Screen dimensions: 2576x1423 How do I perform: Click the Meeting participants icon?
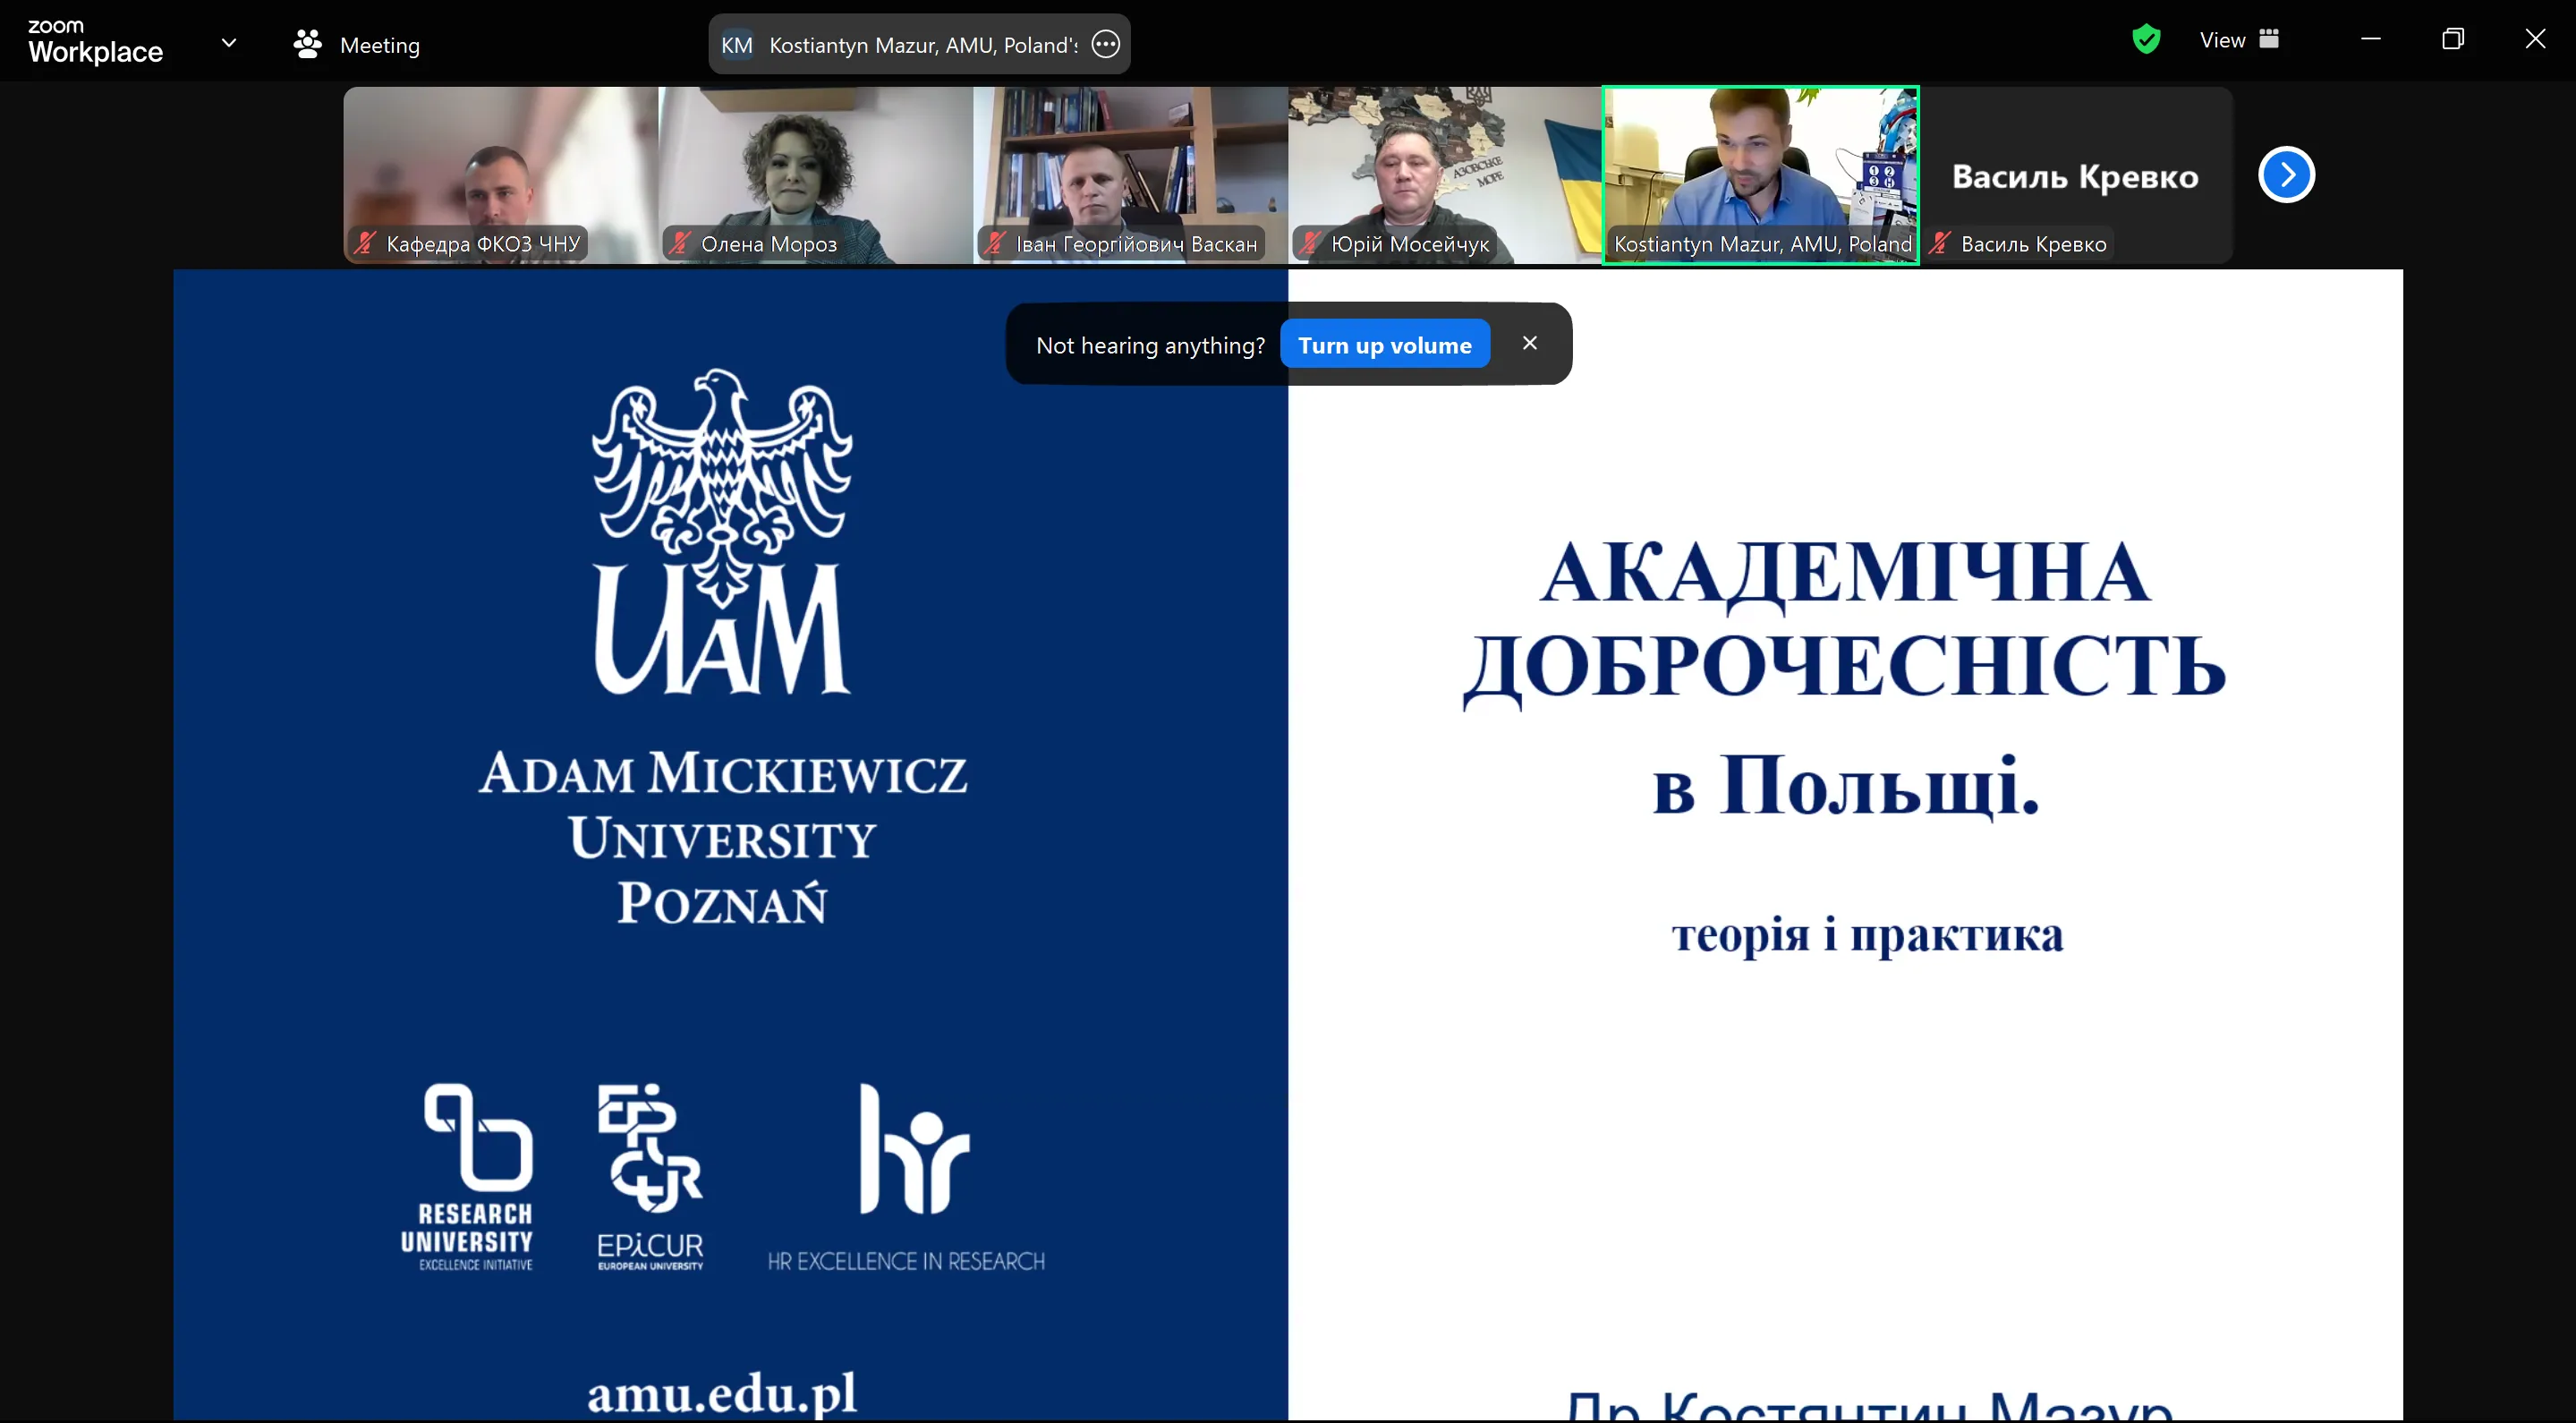[307, 44]
